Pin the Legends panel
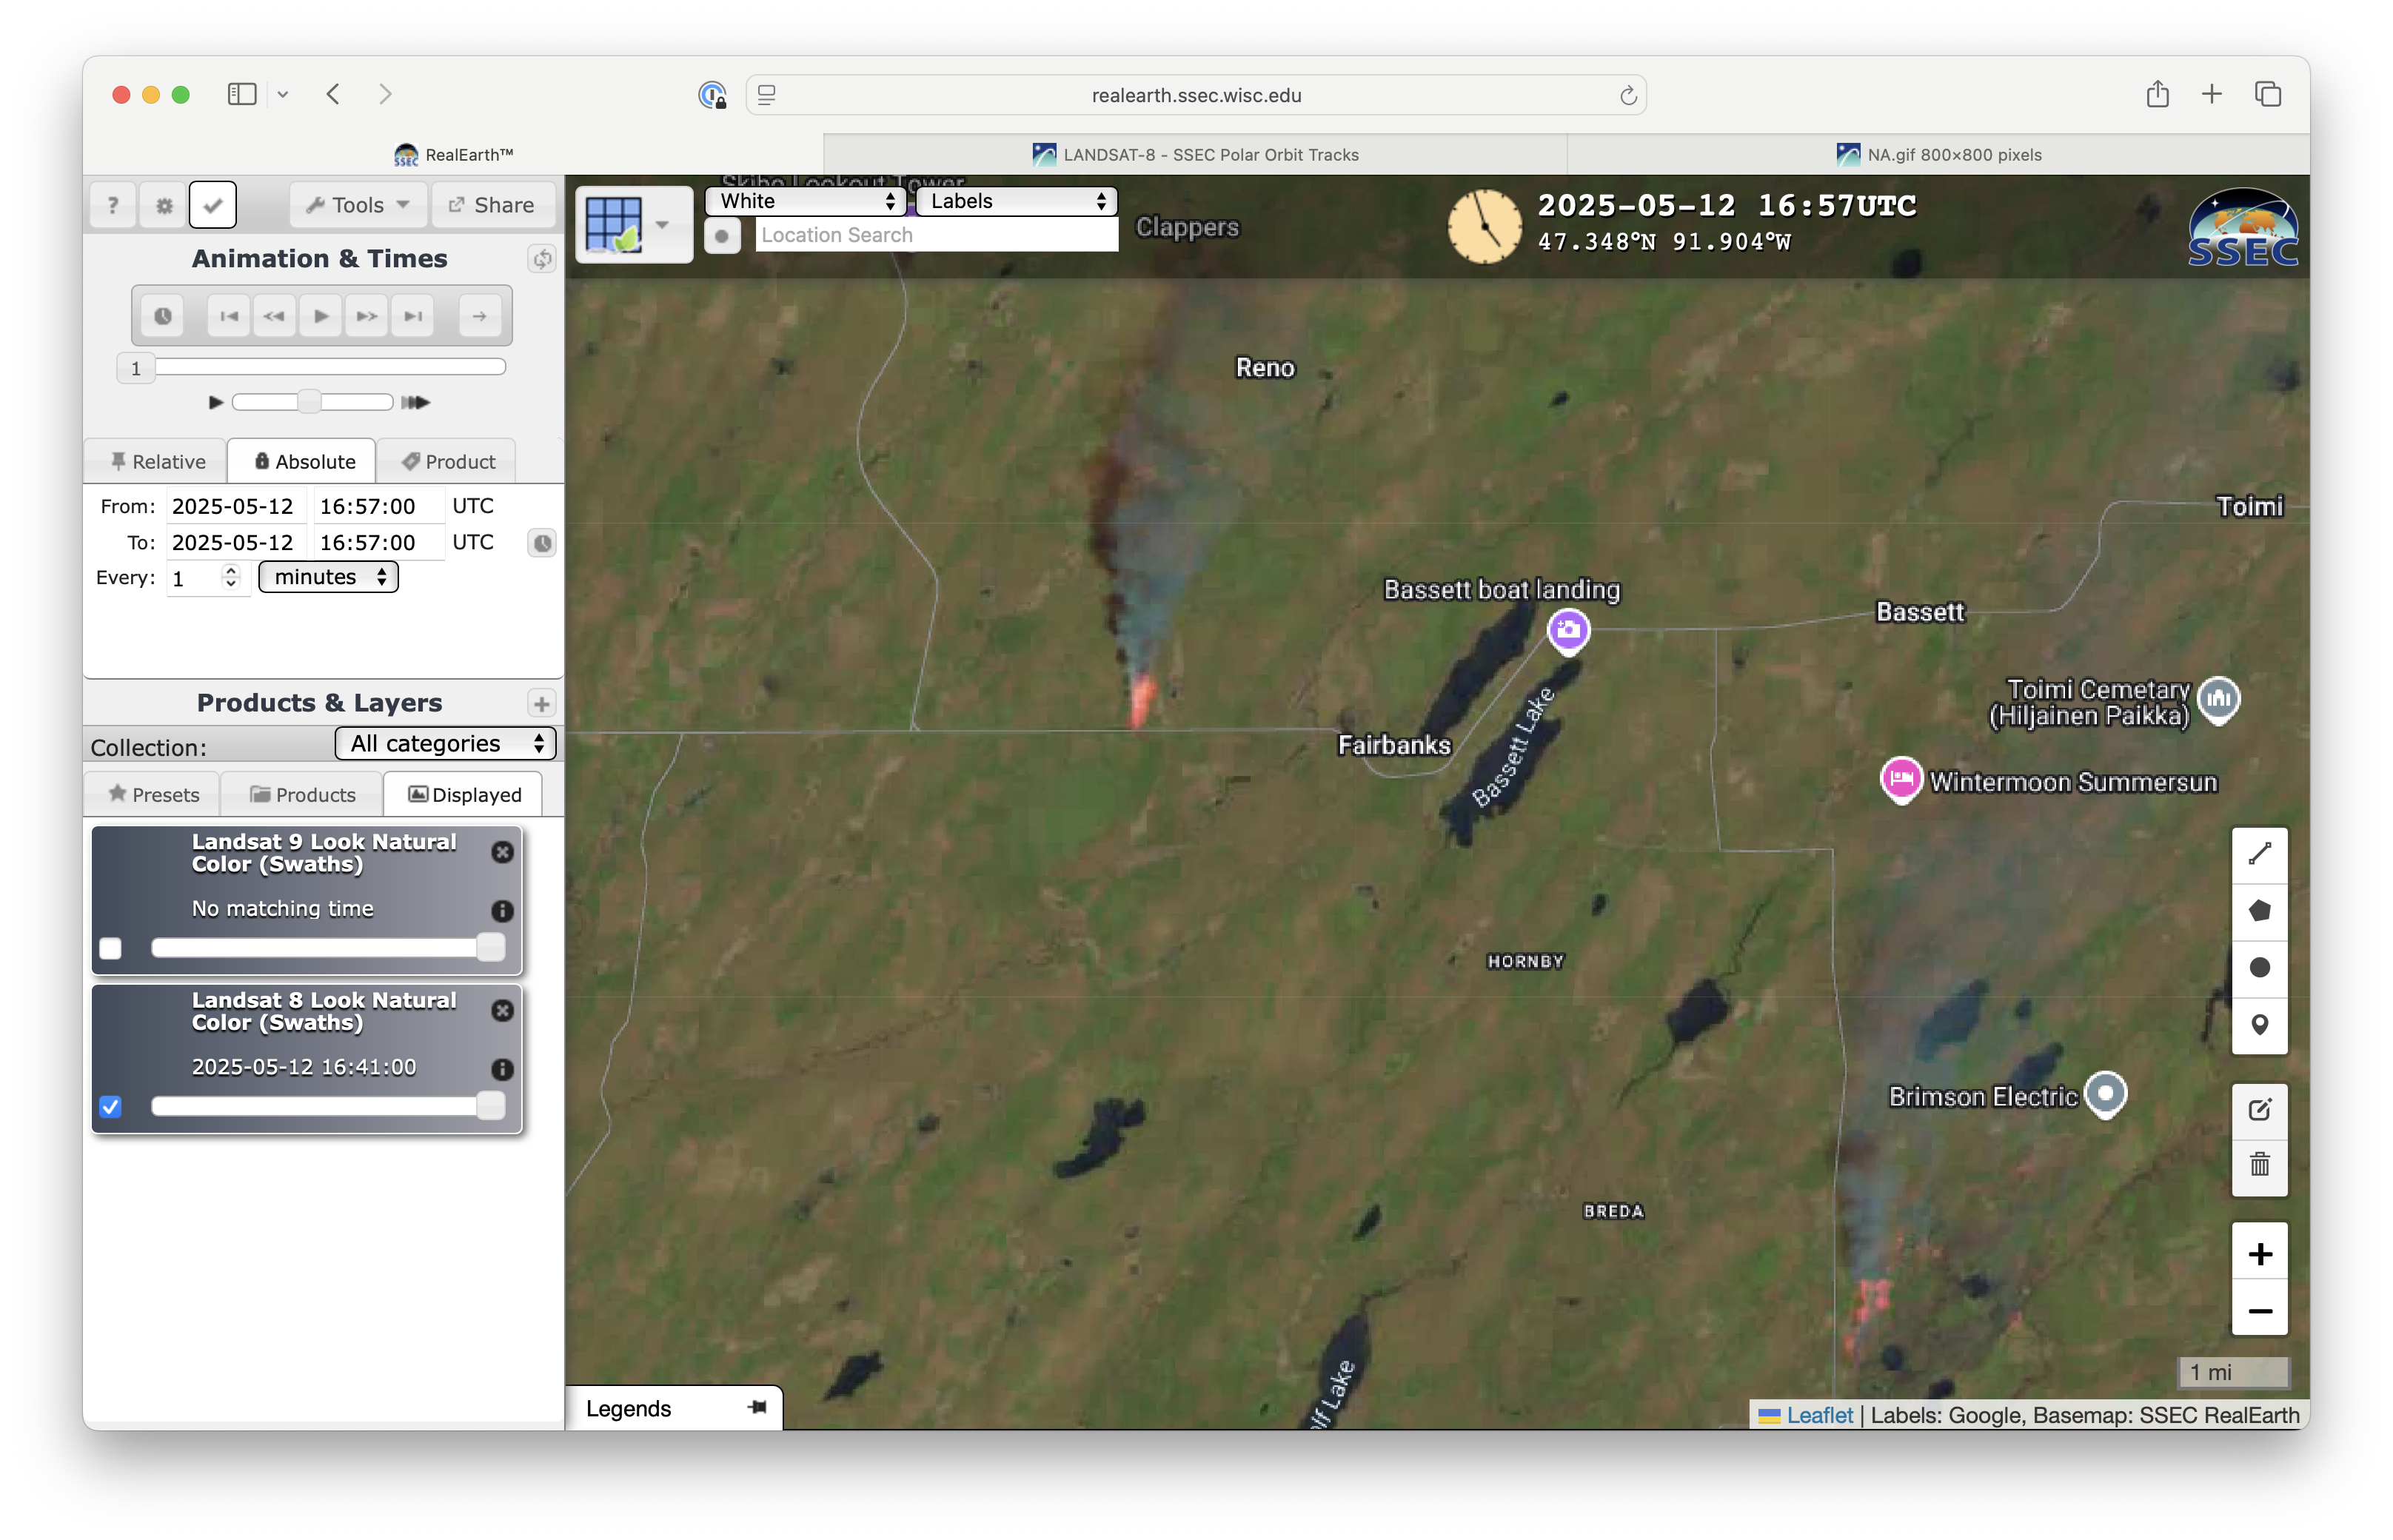The height and width of the screenshot is (1540, 2393). click(x=757, y=1408)
